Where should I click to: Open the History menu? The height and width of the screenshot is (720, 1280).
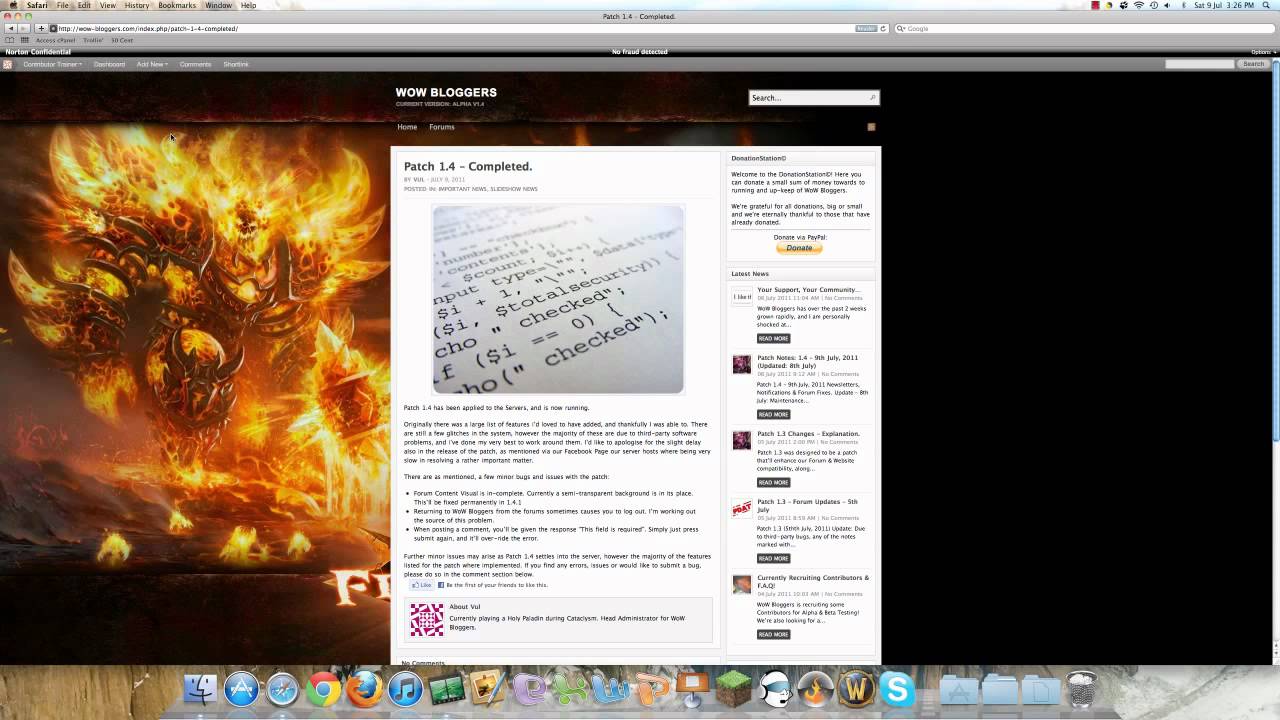click(137, 5)
